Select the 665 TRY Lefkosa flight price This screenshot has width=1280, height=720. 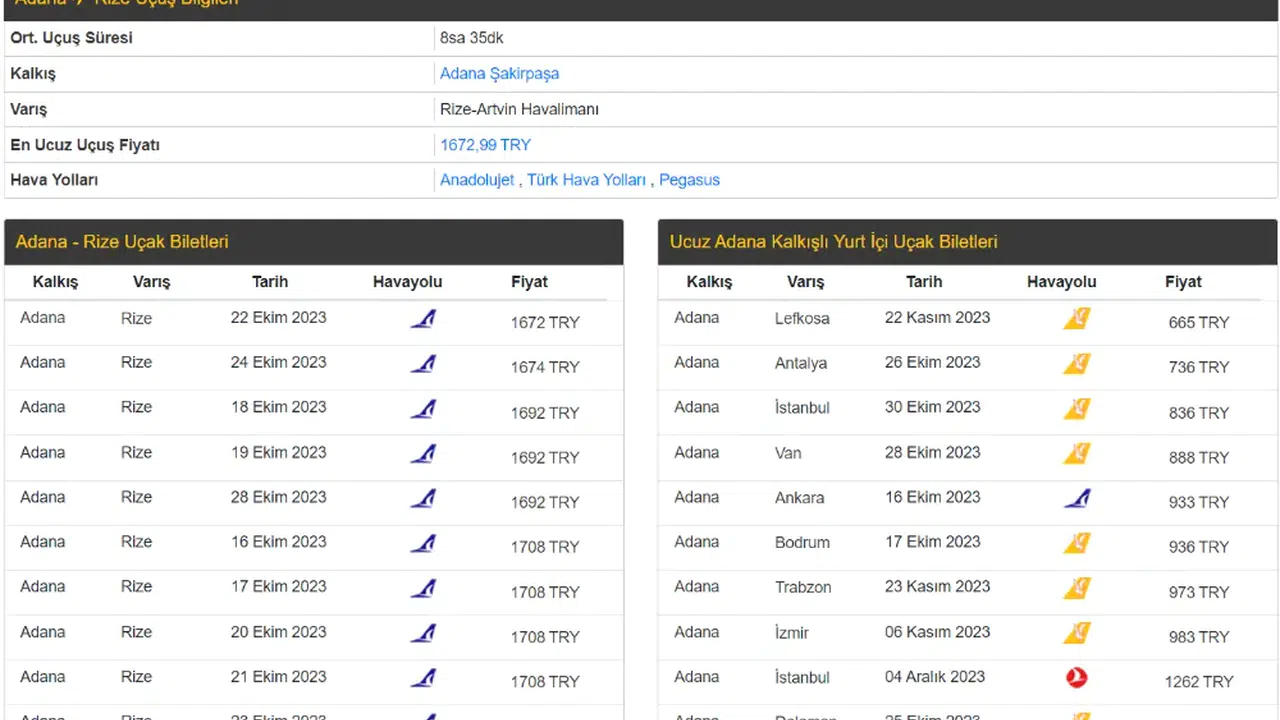tap(1198, 322)
